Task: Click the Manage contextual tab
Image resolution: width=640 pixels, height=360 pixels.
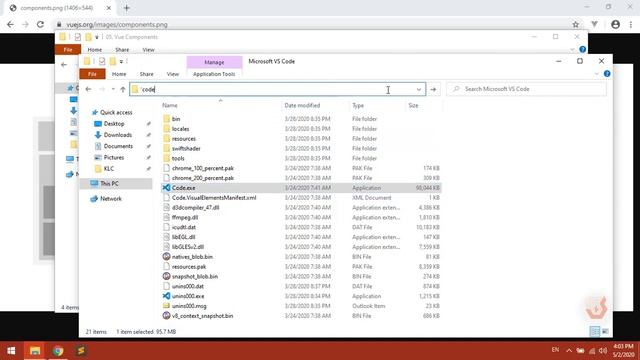Action: (214, 62)
